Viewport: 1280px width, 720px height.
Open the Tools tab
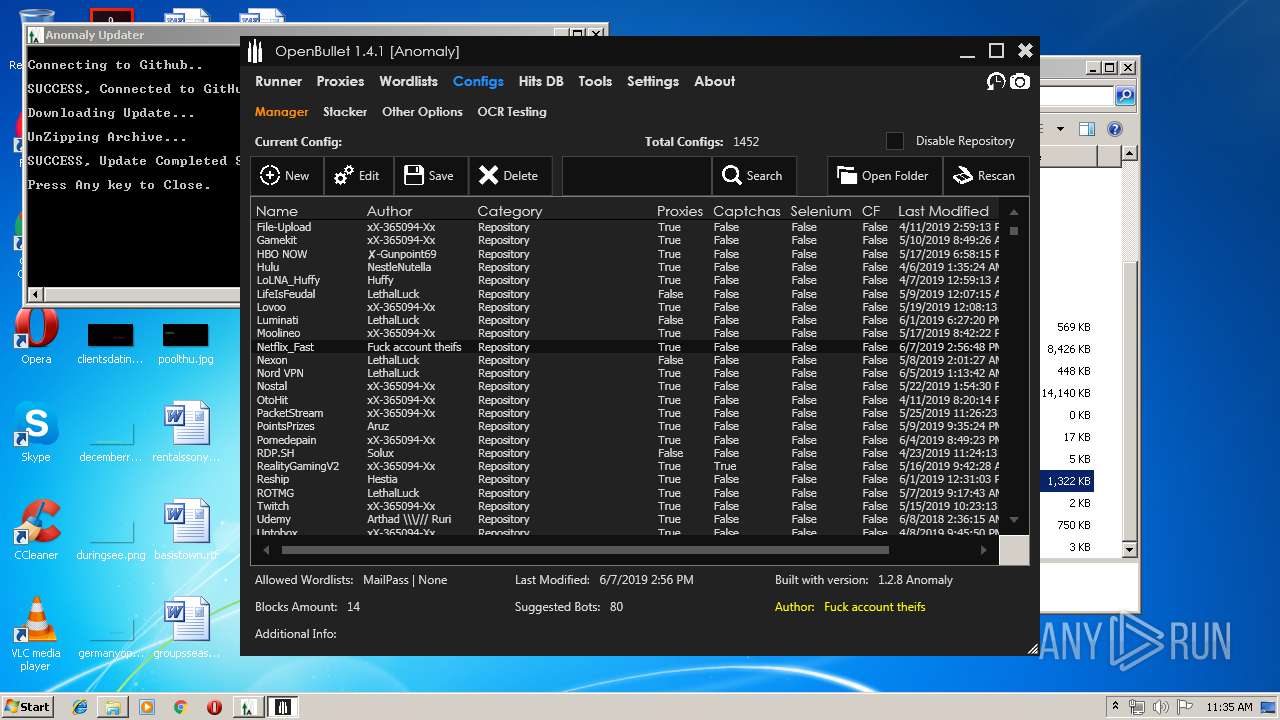coord(595,81)
